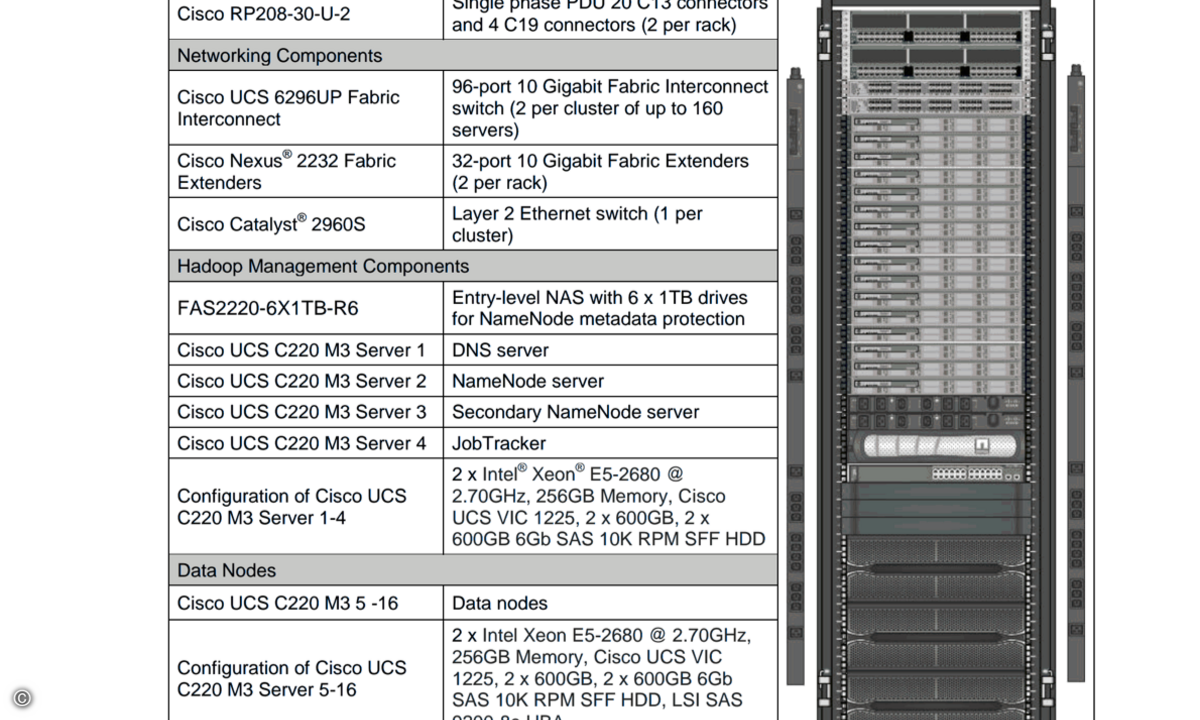This screenshot has height=720, width=1200.
Task: Click '2 x Intel Xeon E5-2680 @ 2.70GHz, 256GB Memory, Cisco UCS VIC' text
Action: click(x=601, y=646)
